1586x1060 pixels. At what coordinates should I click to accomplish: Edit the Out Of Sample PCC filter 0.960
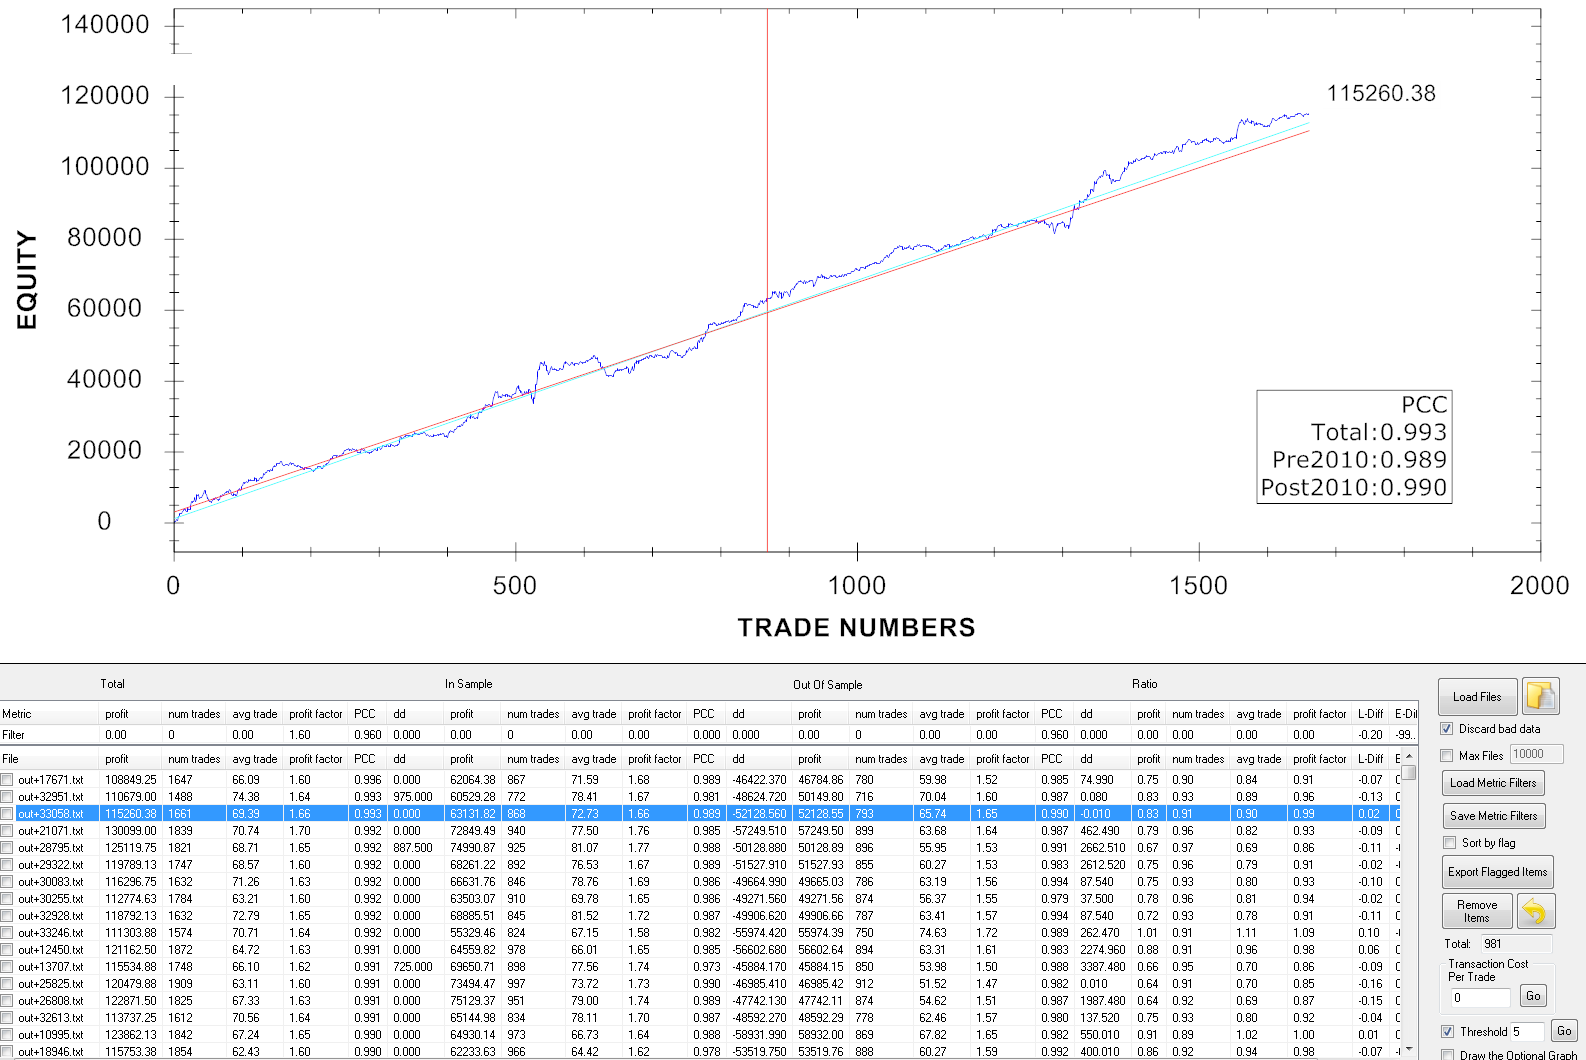(x=1055, y=735)
